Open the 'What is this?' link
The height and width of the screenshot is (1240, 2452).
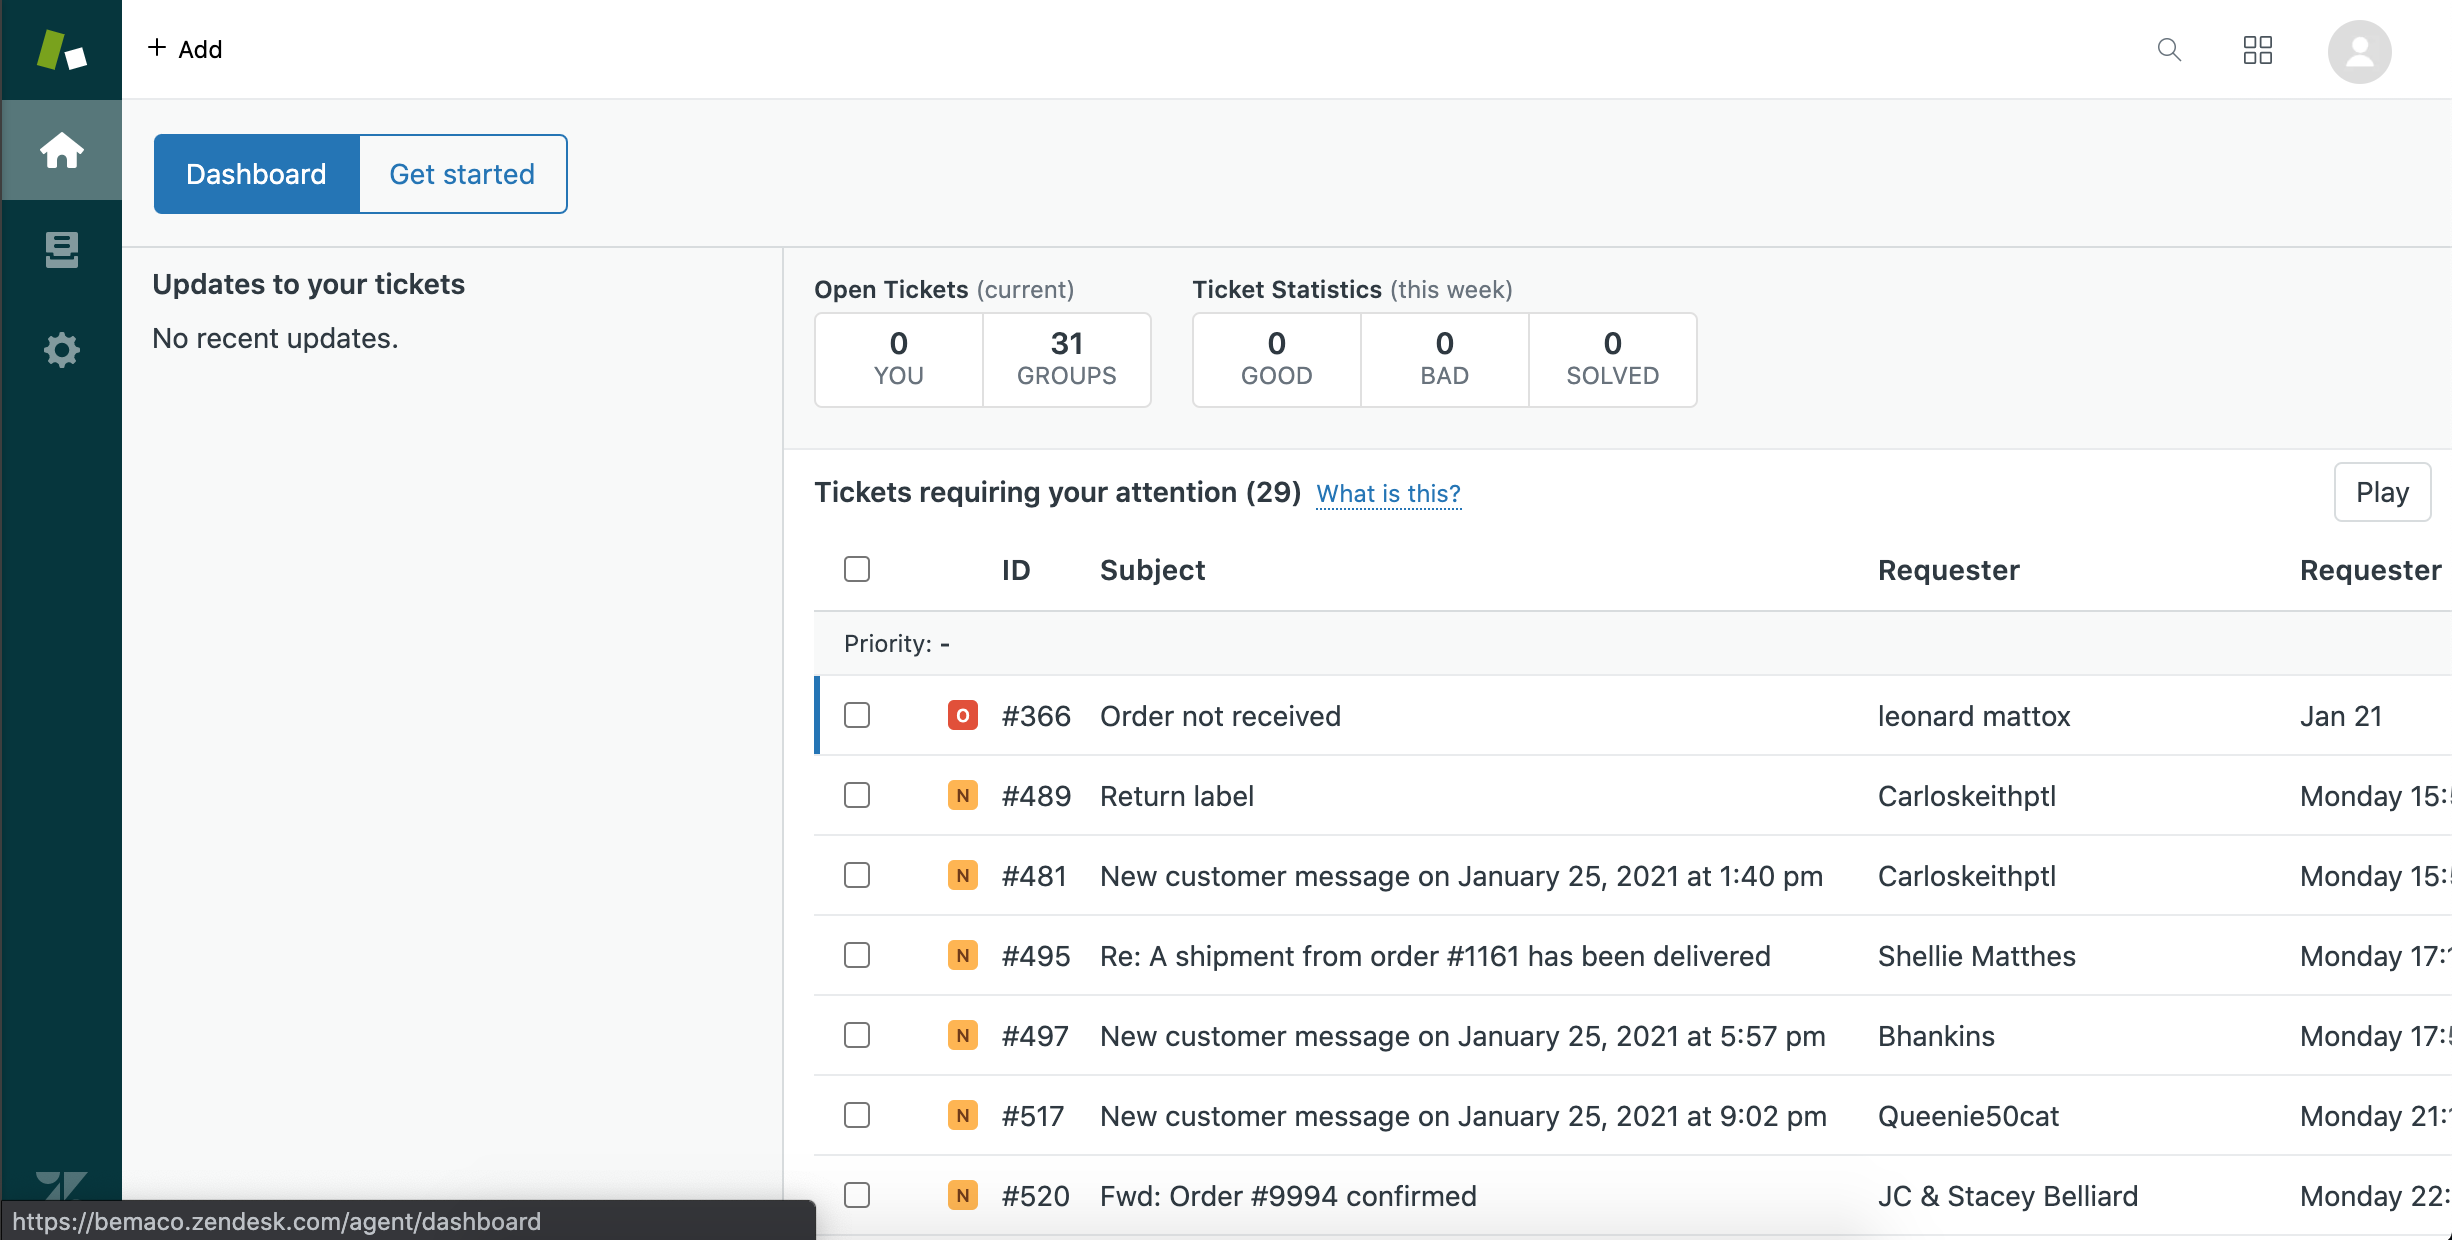[x=1388, y=493]
